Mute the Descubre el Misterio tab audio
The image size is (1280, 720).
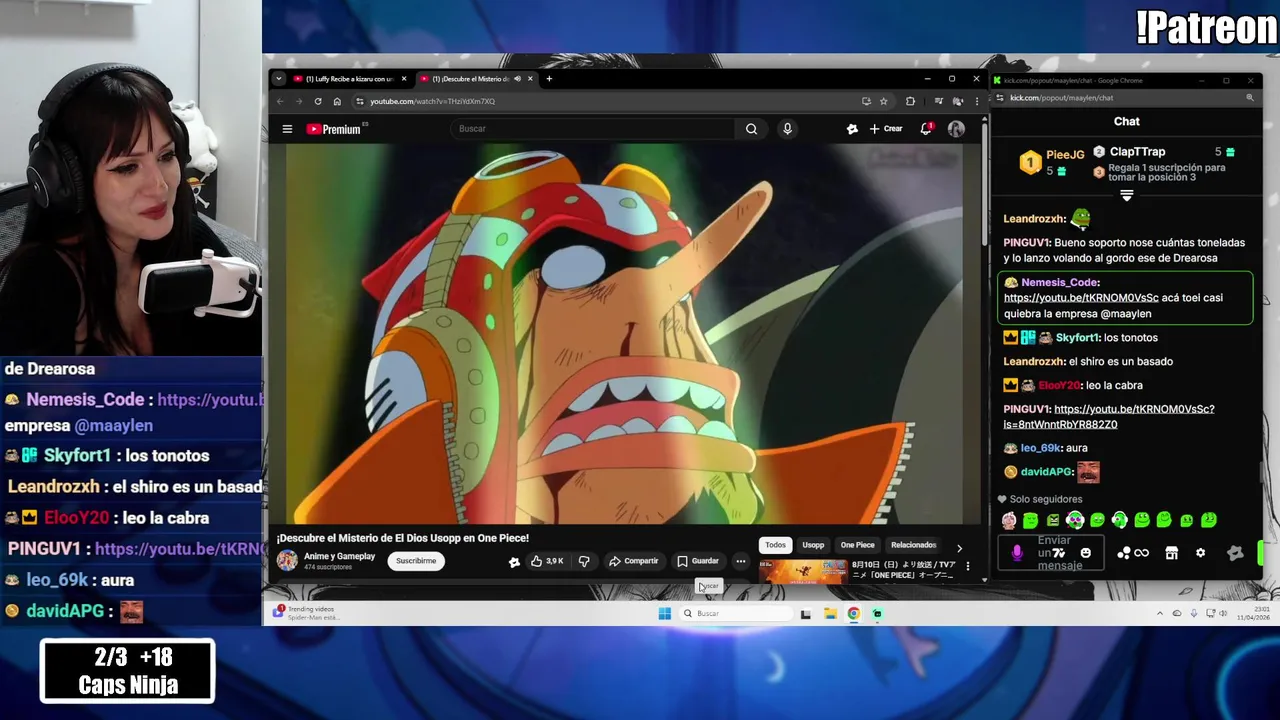point(517,79)
